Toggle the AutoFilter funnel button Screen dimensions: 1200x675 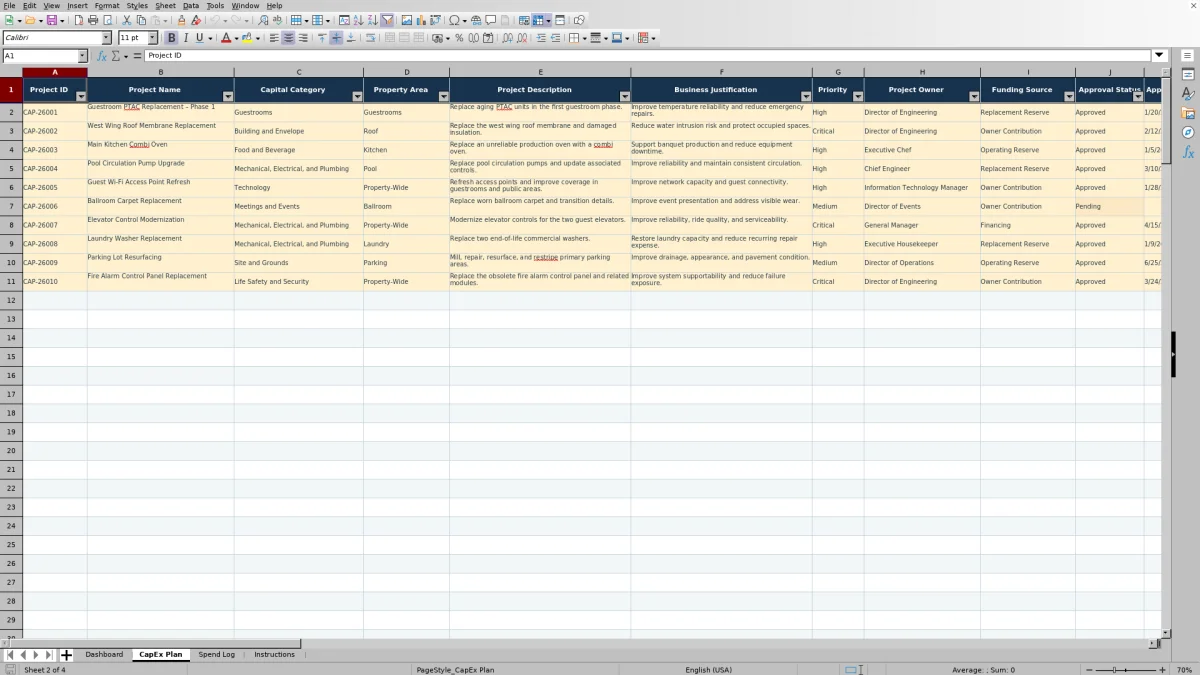[387, 20]
